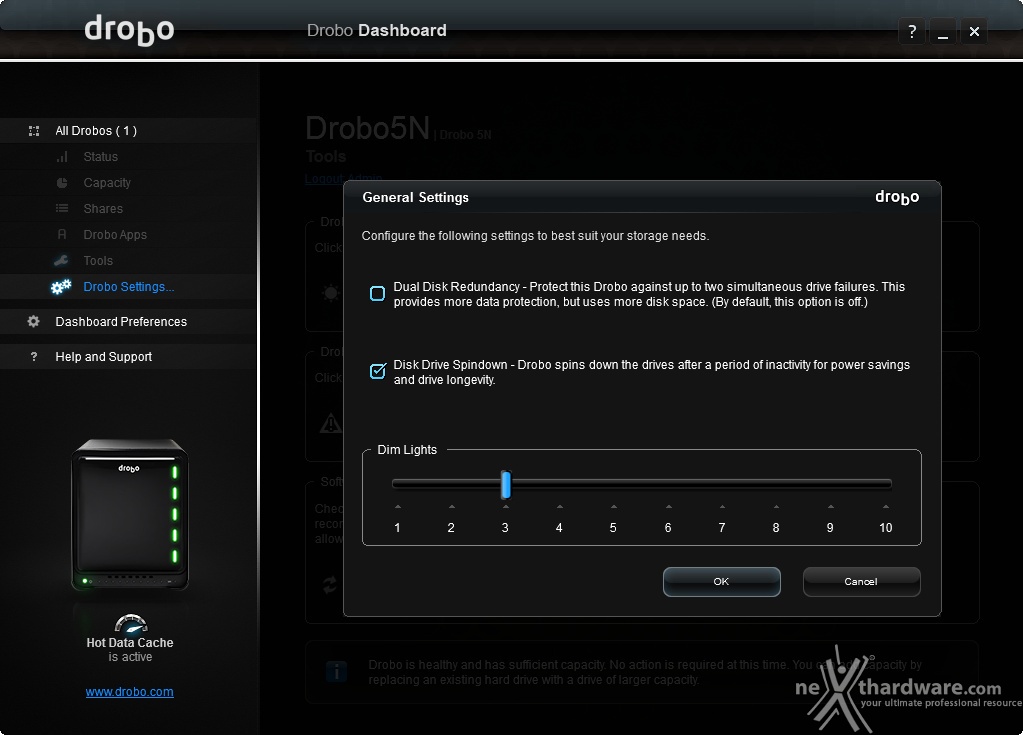Set Dim Lights slider to level 7

point(722,484)
